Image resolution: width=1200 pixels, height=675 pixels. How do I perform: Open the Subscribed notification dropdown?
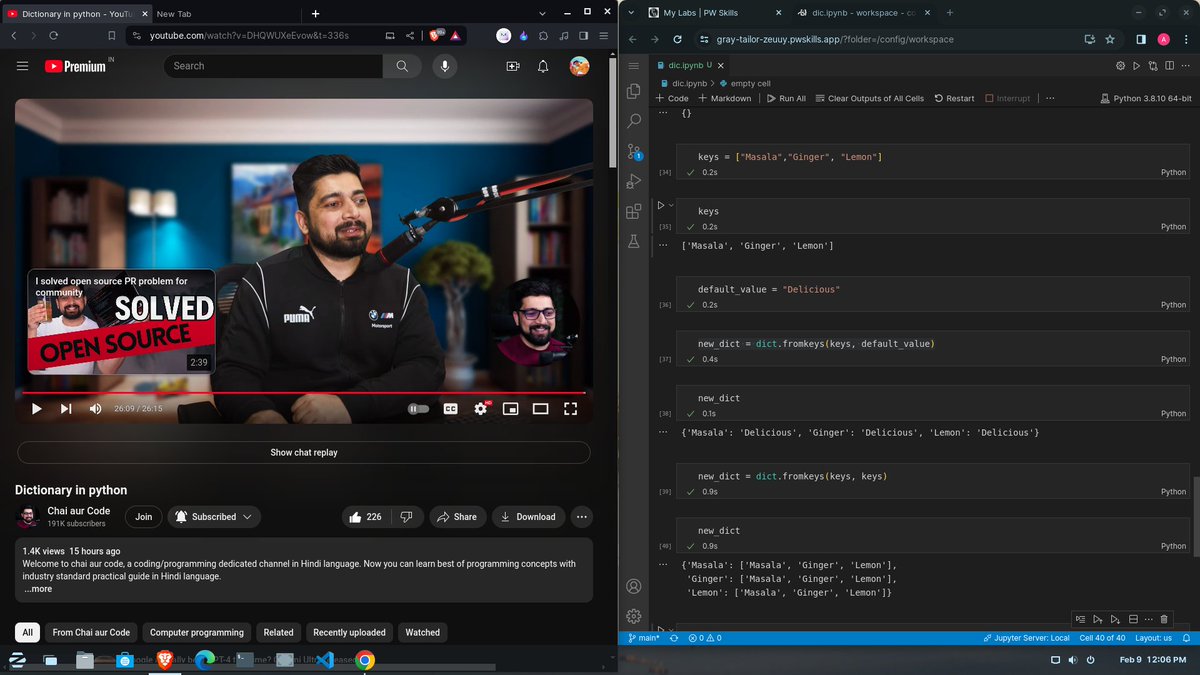(x=212, y=517)
